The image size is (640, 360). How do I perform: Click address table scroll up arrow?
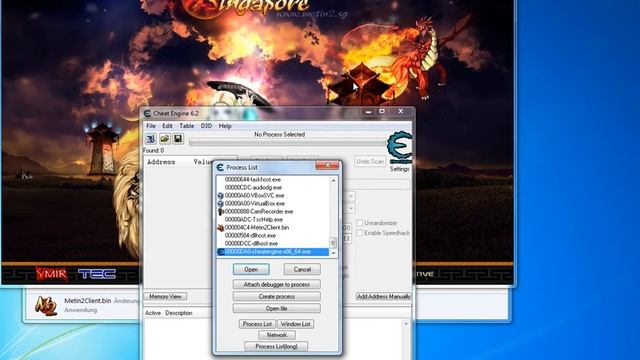pyautogui.click(x=406, y=324)
